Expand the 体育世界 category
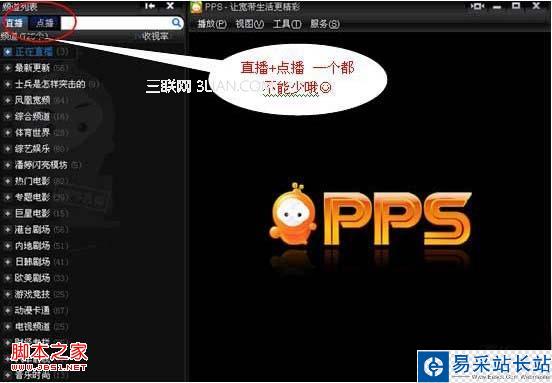 click(7, 133)
